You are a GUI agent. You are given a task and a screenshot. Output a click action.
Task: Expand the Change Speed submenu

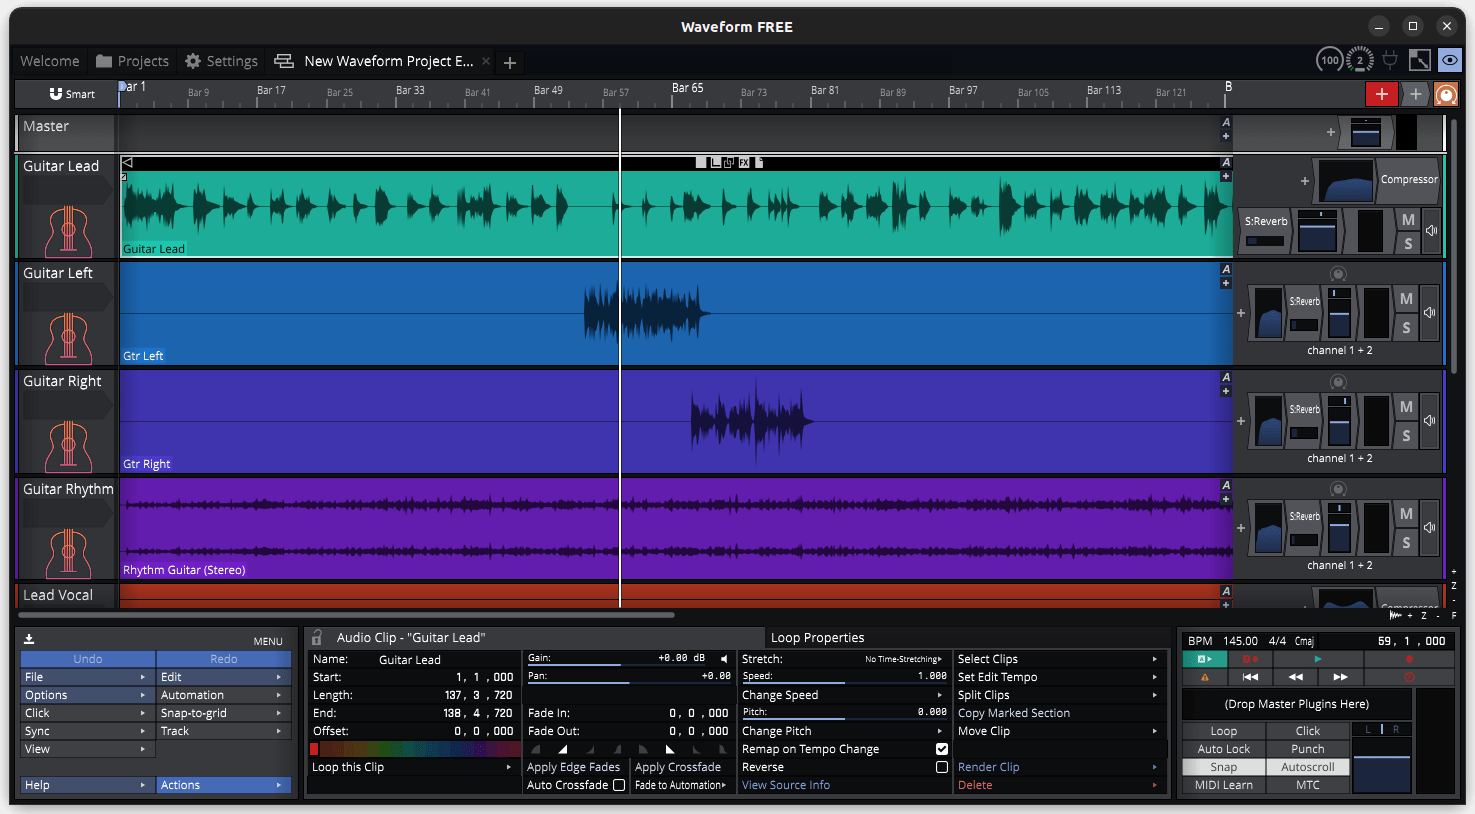[x=843, y=695]
